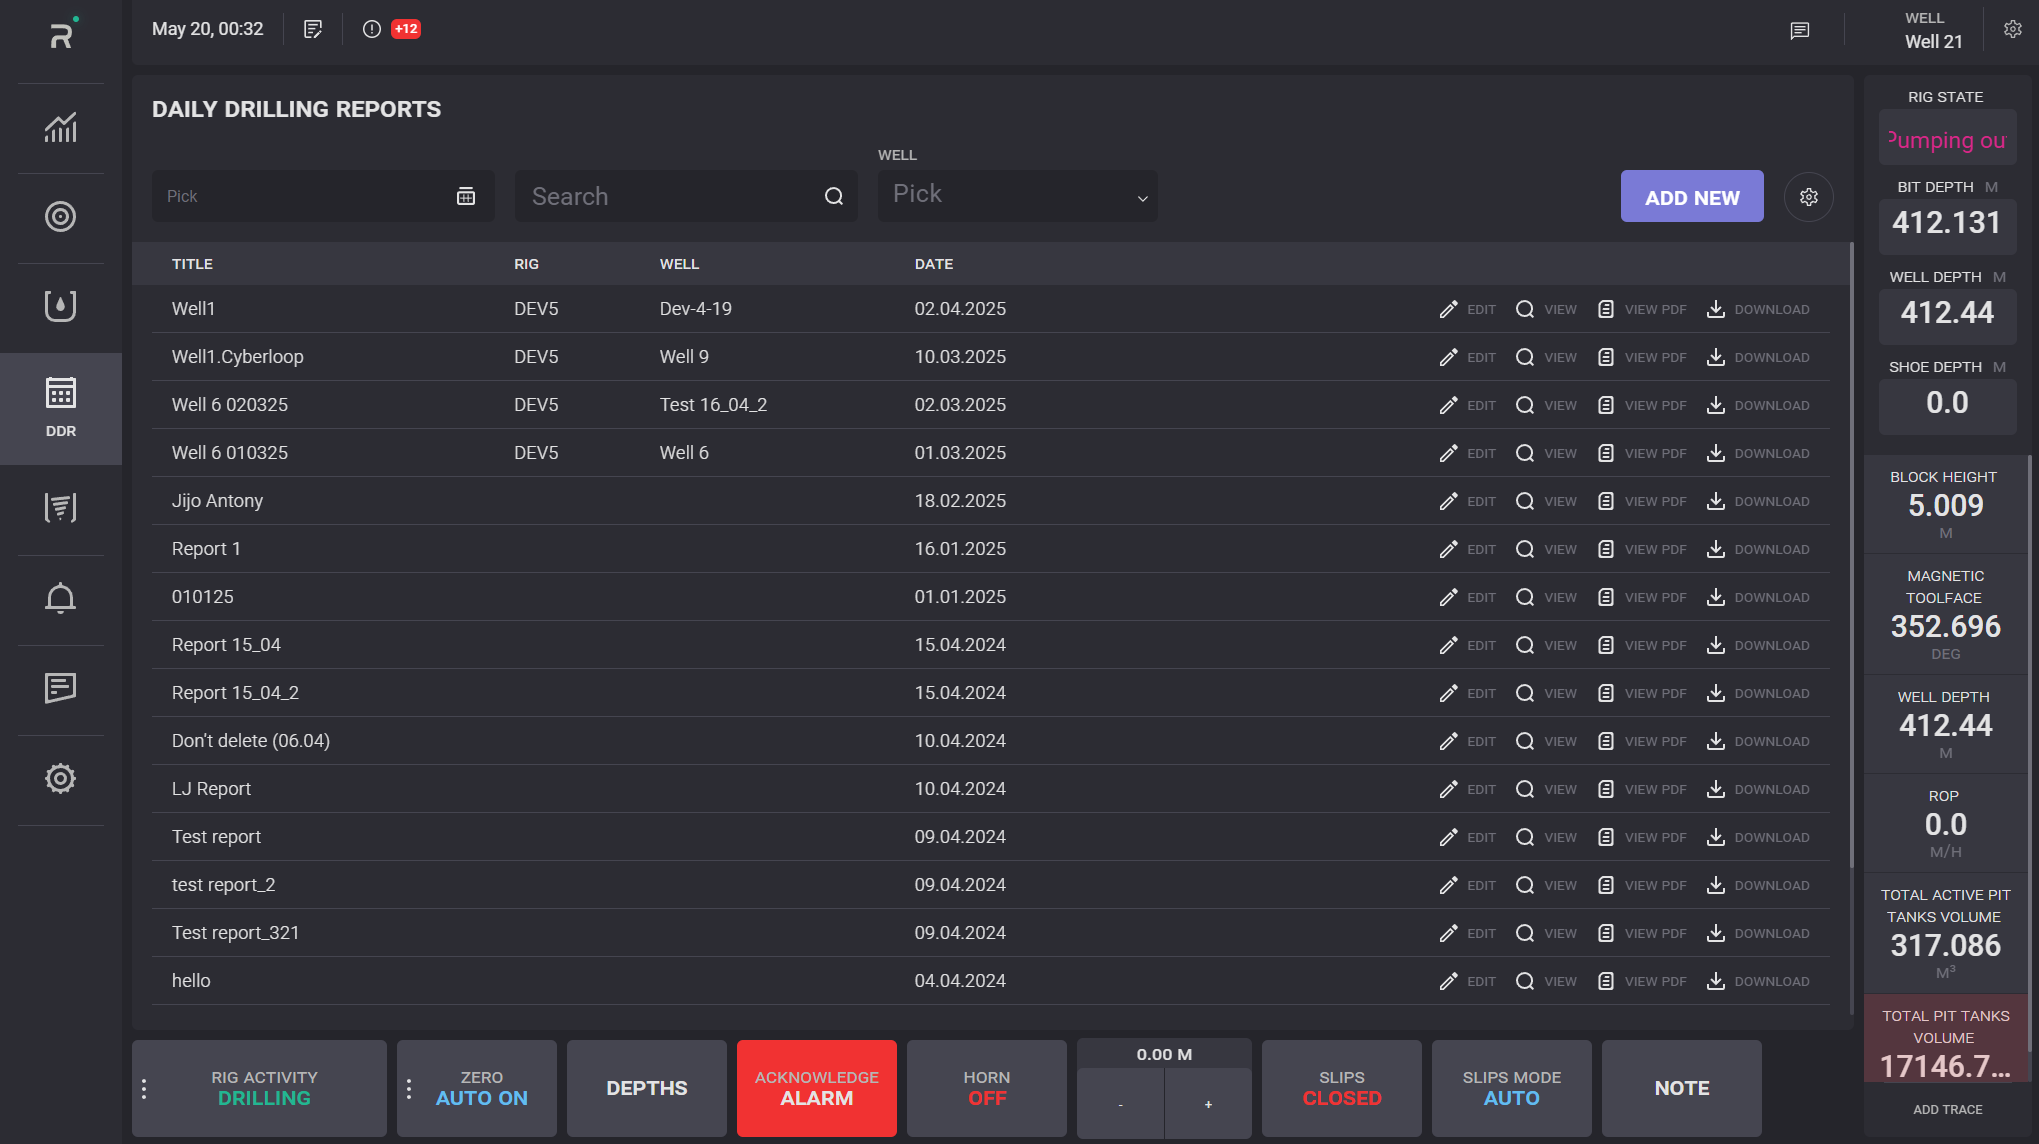
Task: Open the three-dot menu beside RIG ACTIVITY
Action: tap(144, 1089)
